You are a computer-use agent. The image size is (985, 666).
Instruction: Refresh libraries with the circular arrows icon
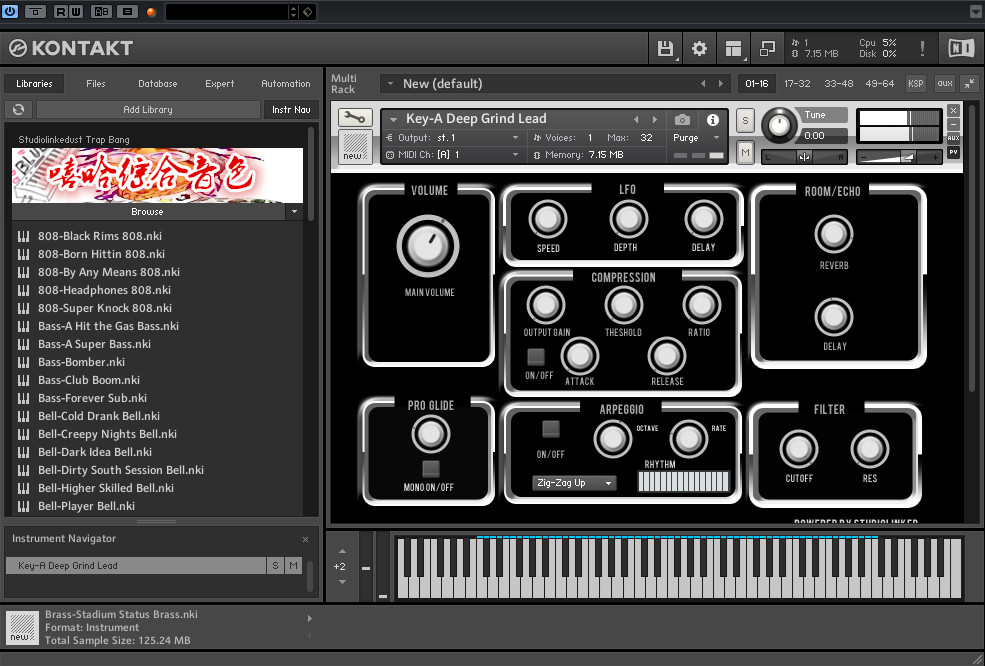[x=18, y=109]
